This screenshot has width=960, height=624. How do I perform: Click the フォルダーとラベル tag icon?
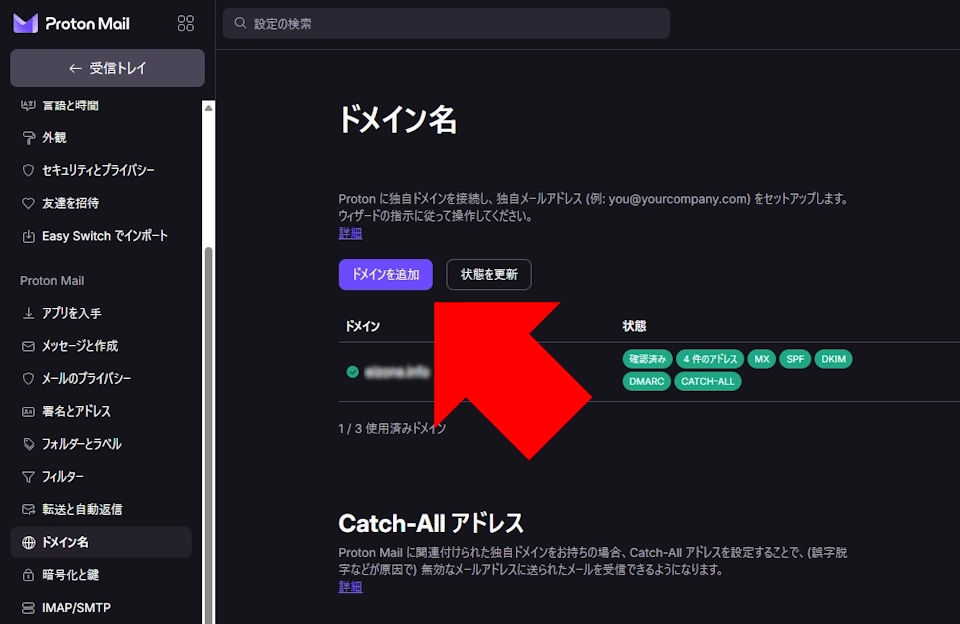point(28,444)
